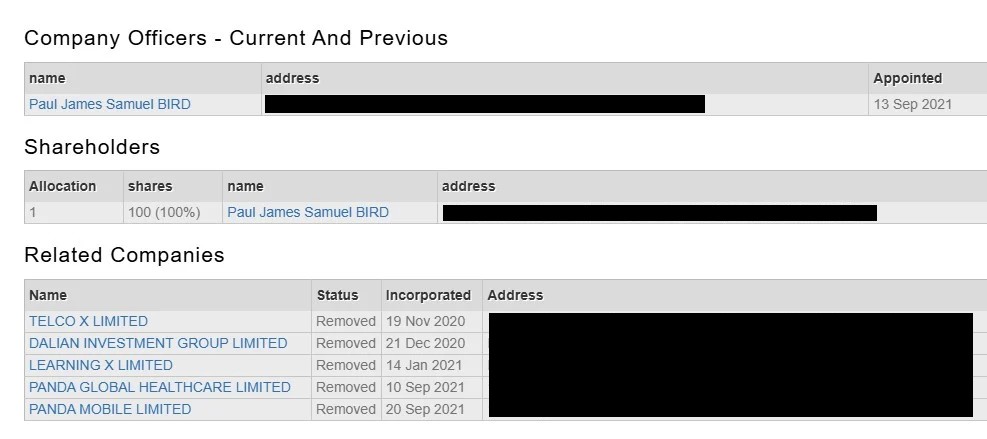Viewport: 987px width, 439px height.
Task: Open PANDA MOBILE LIMITED company link
Action: [110, 409]
